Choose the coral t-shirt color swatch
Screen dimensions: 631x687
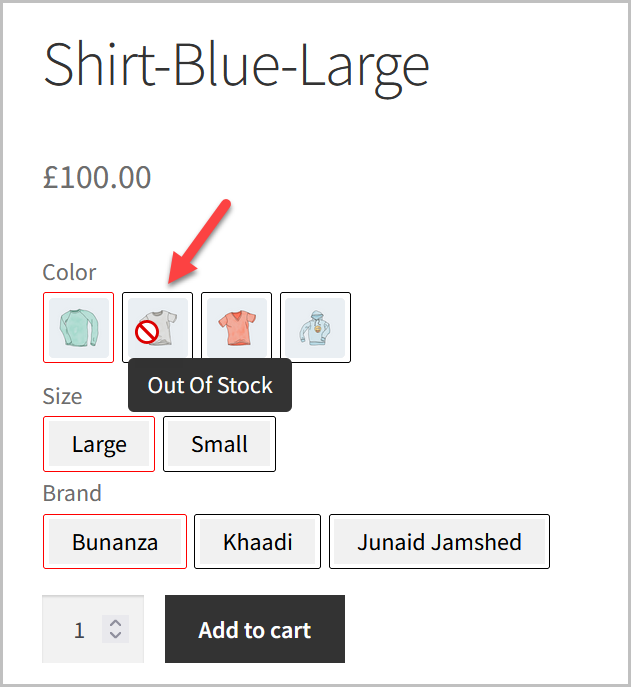click(236, 327)
